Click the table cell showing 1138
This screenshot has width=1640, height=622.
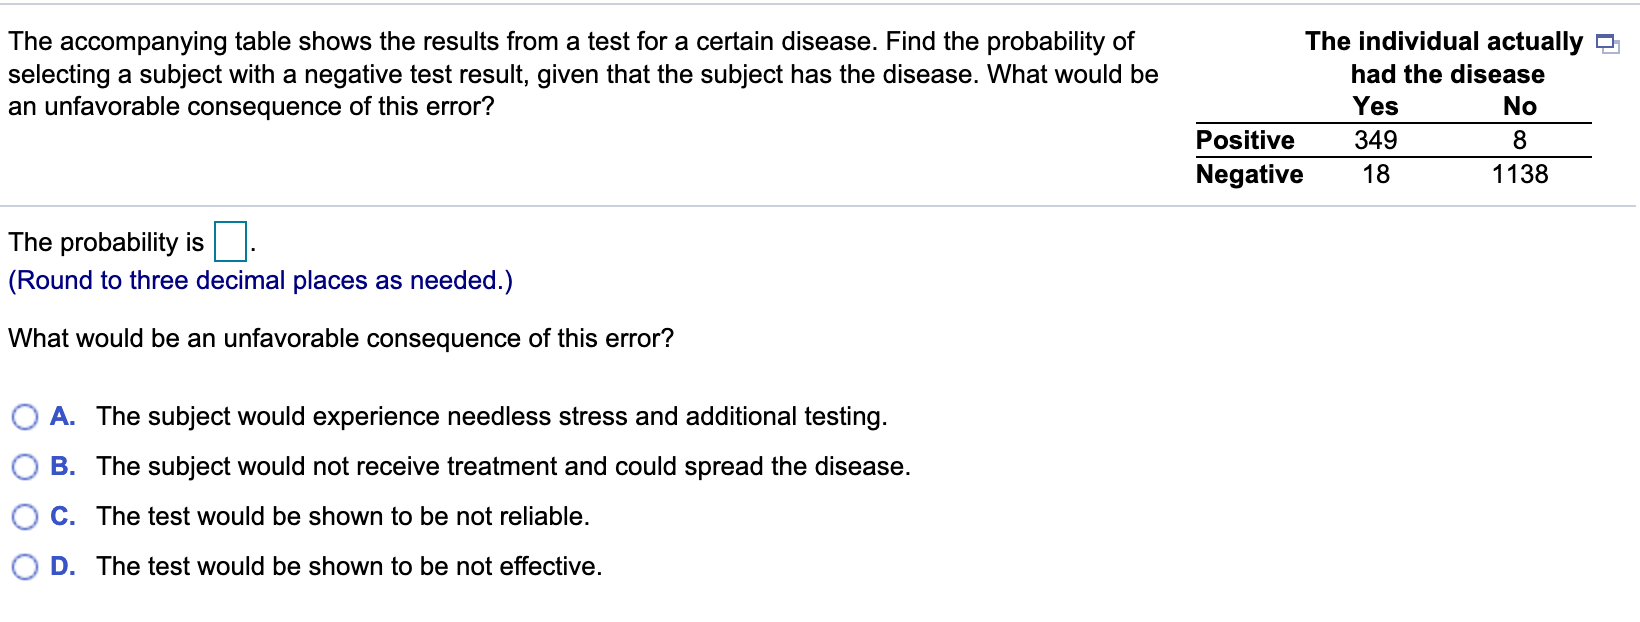point(1520,174)
